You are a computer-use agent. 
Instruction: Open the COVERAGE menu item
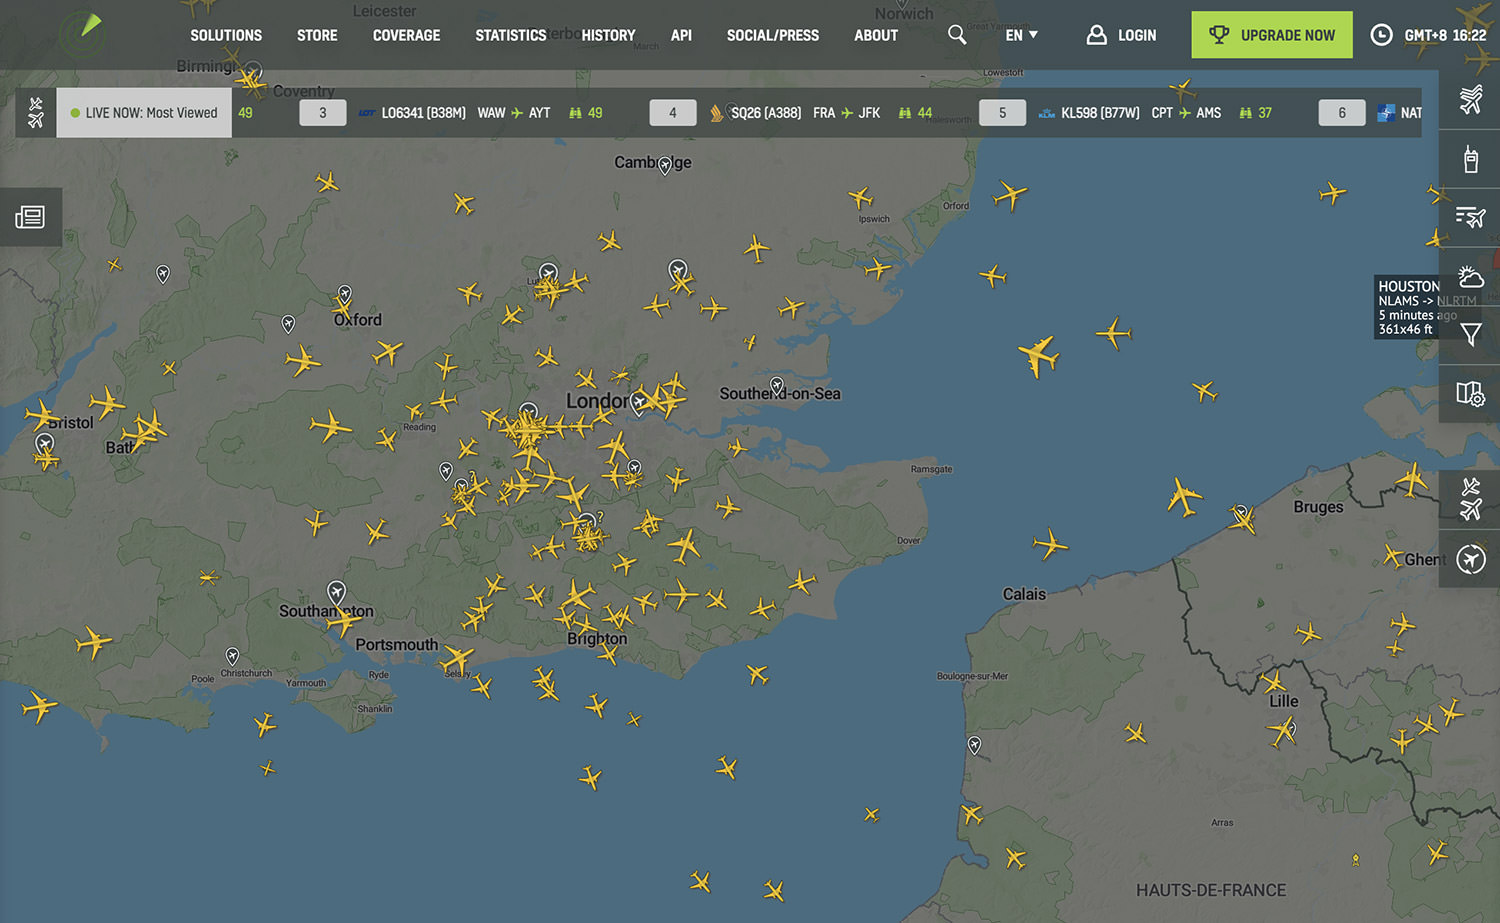point(406,35)
